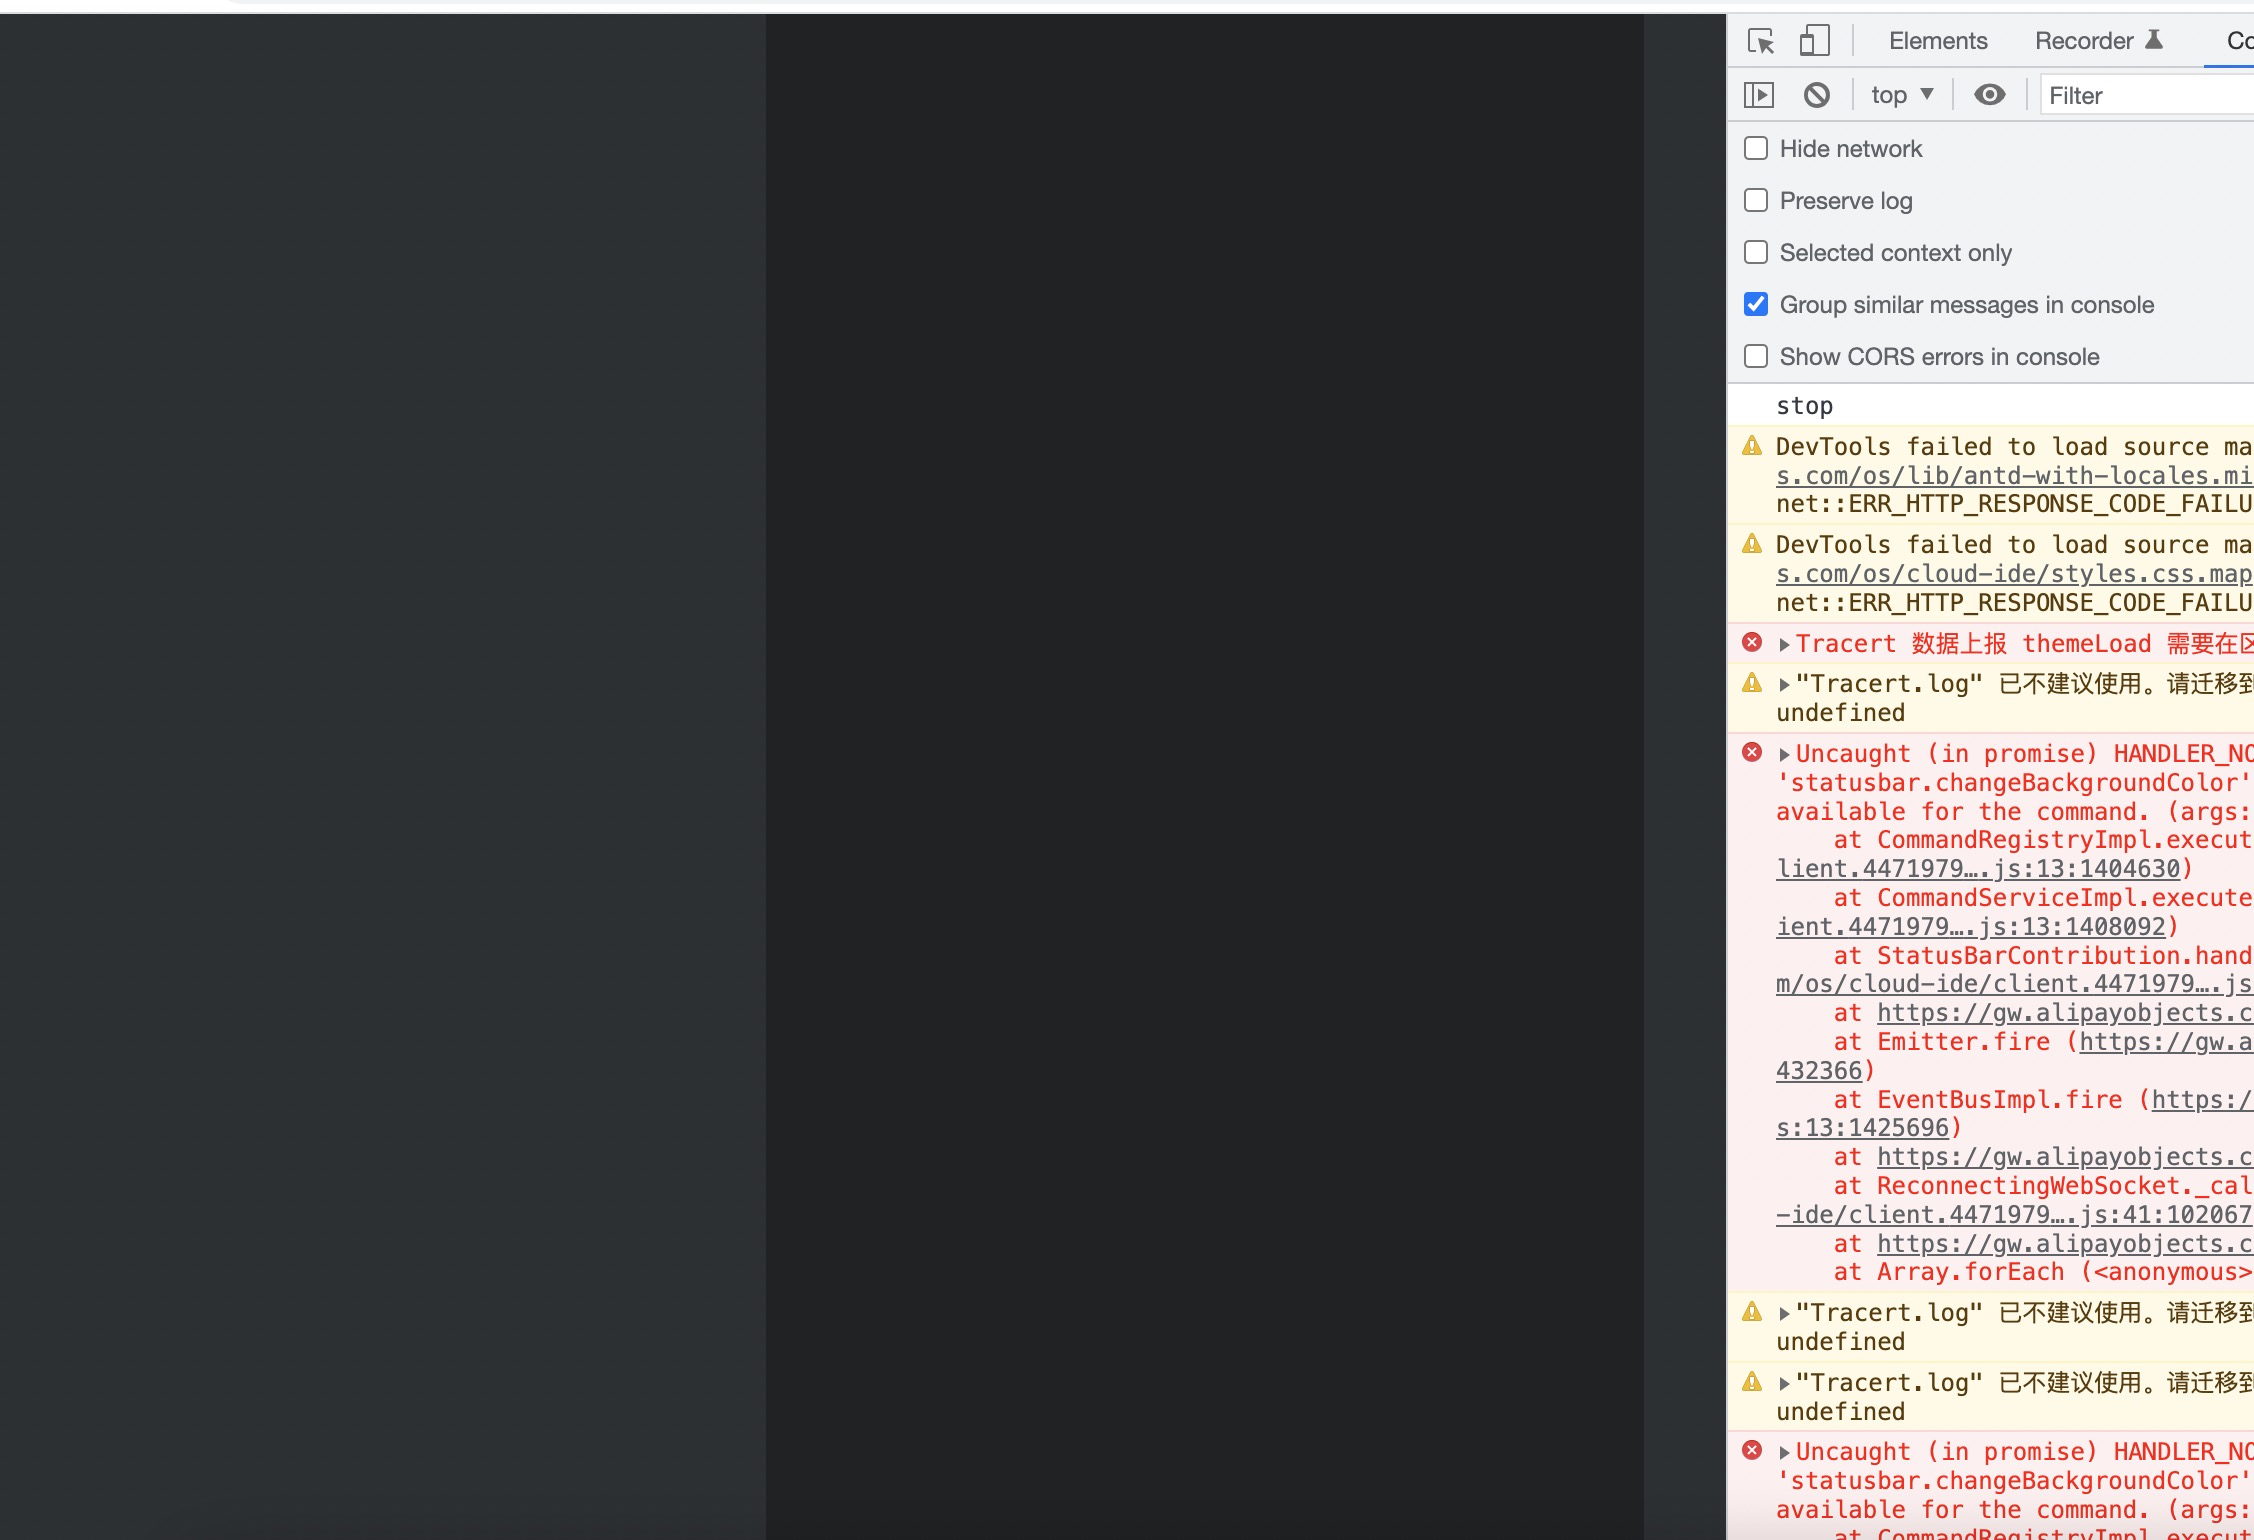Click the red error icon beside Tracert message
The image size is (2254, 1540).
pos(1752,642)
